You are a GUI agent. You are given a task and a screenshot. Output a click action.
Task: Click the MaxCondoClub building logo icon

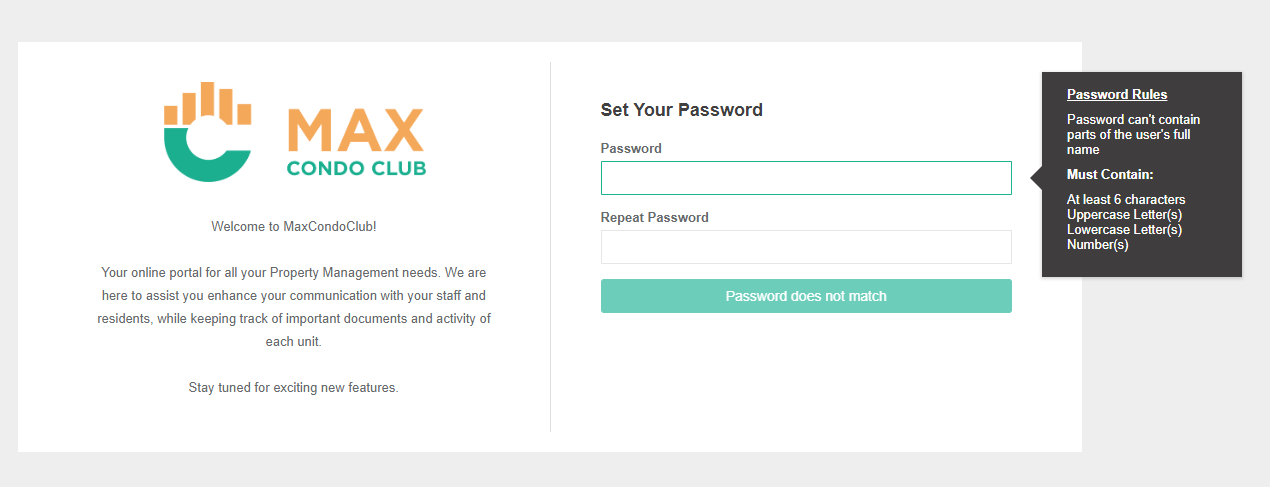pyautogui.click(x=207, y=132)
